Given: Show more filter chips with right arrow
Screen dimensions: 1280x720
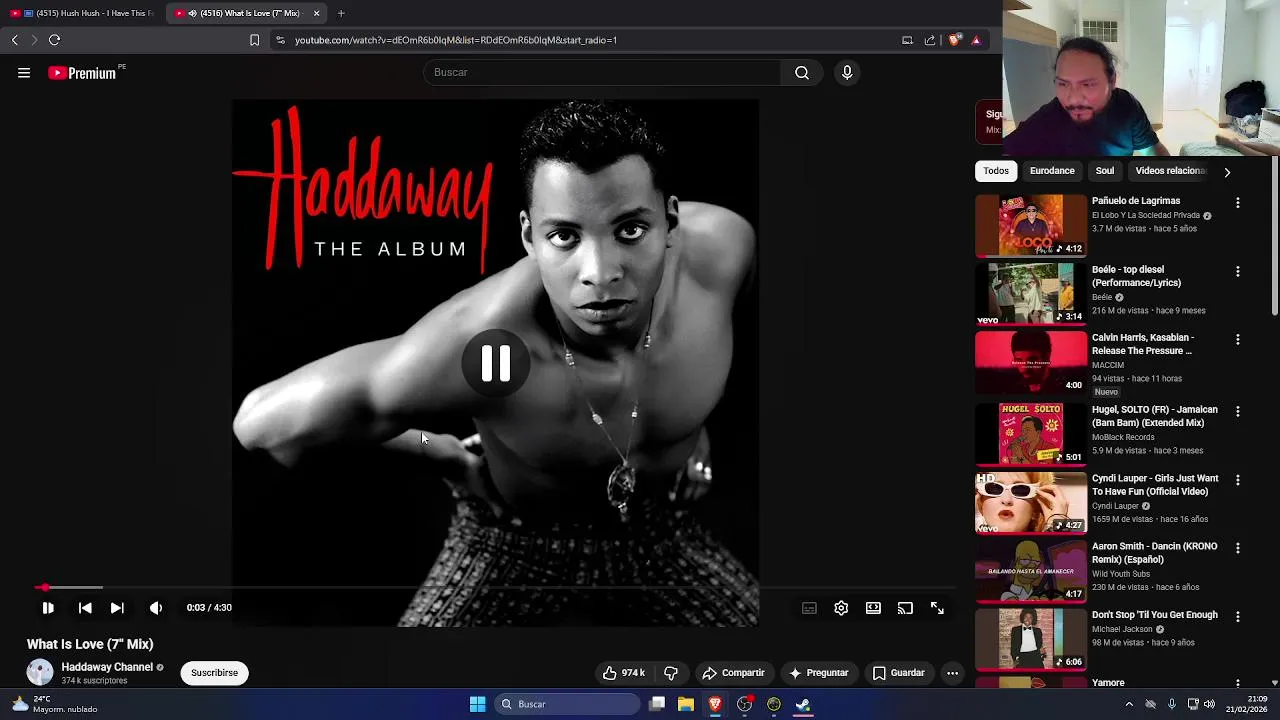Looking at the screenshot, I should 1227,172.
